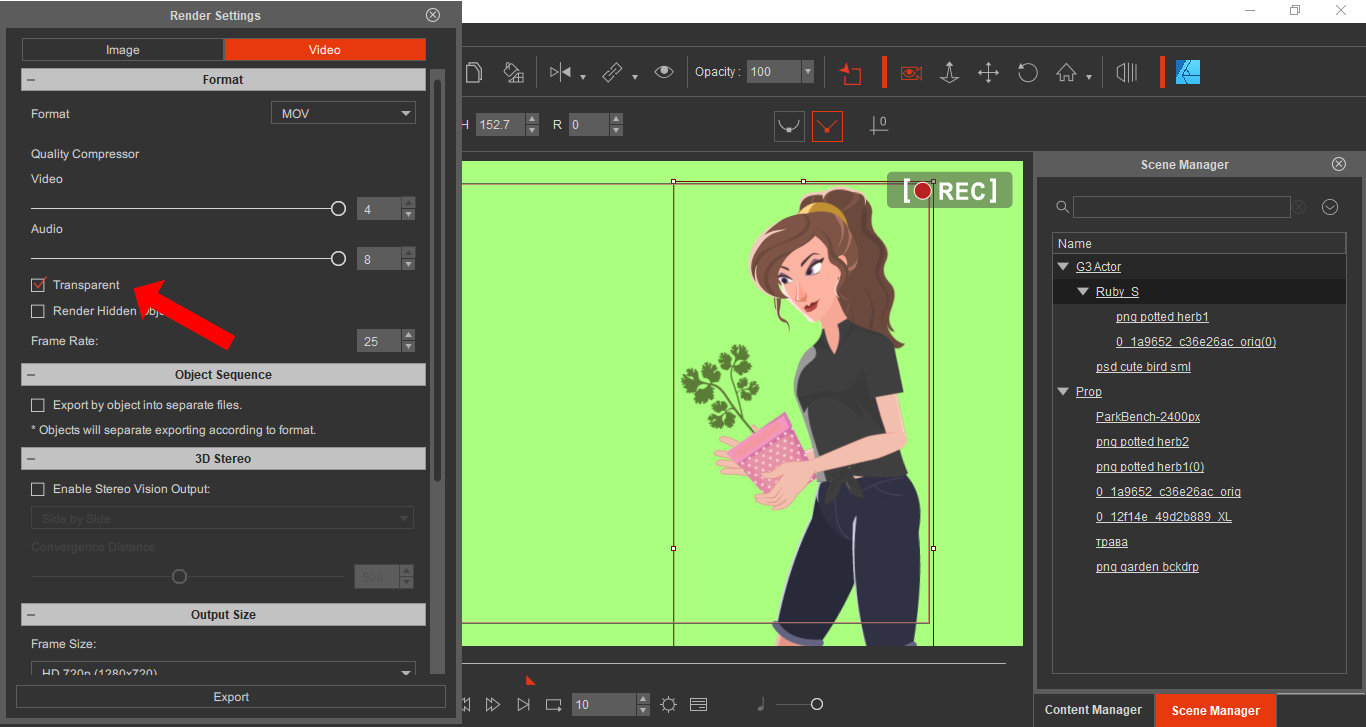This screenshot has height=727, width=1366.
Task: Expand Scene Manager options circled chevron
Action: coord(1330,207)
